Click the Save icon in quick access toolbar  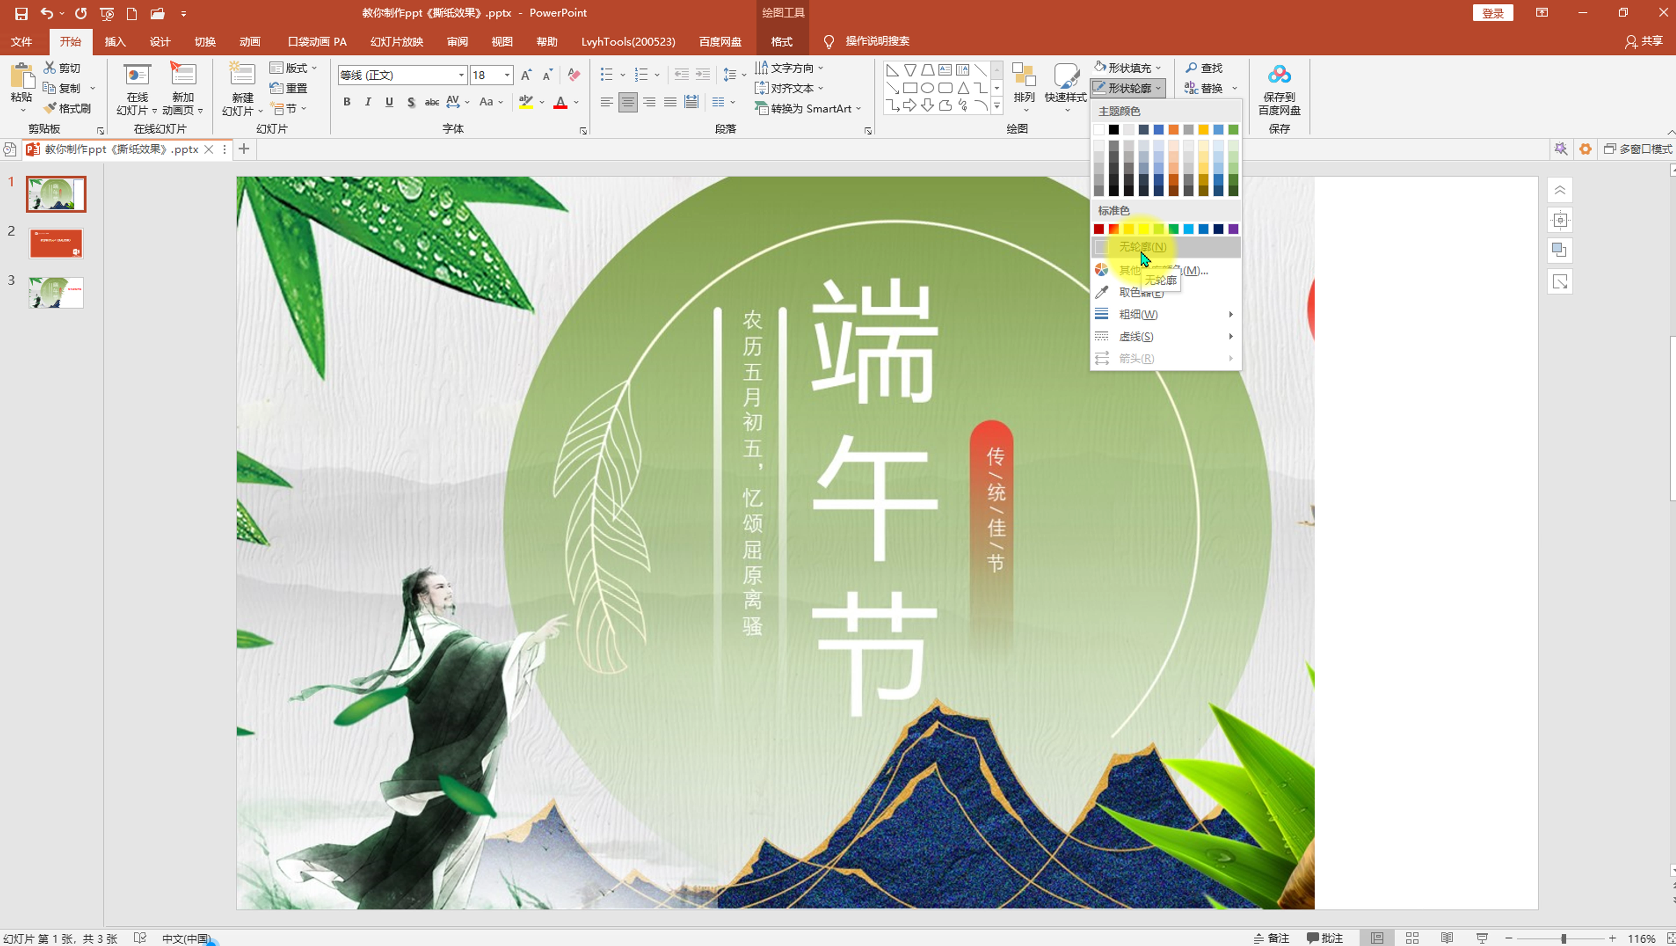[21, 14]
